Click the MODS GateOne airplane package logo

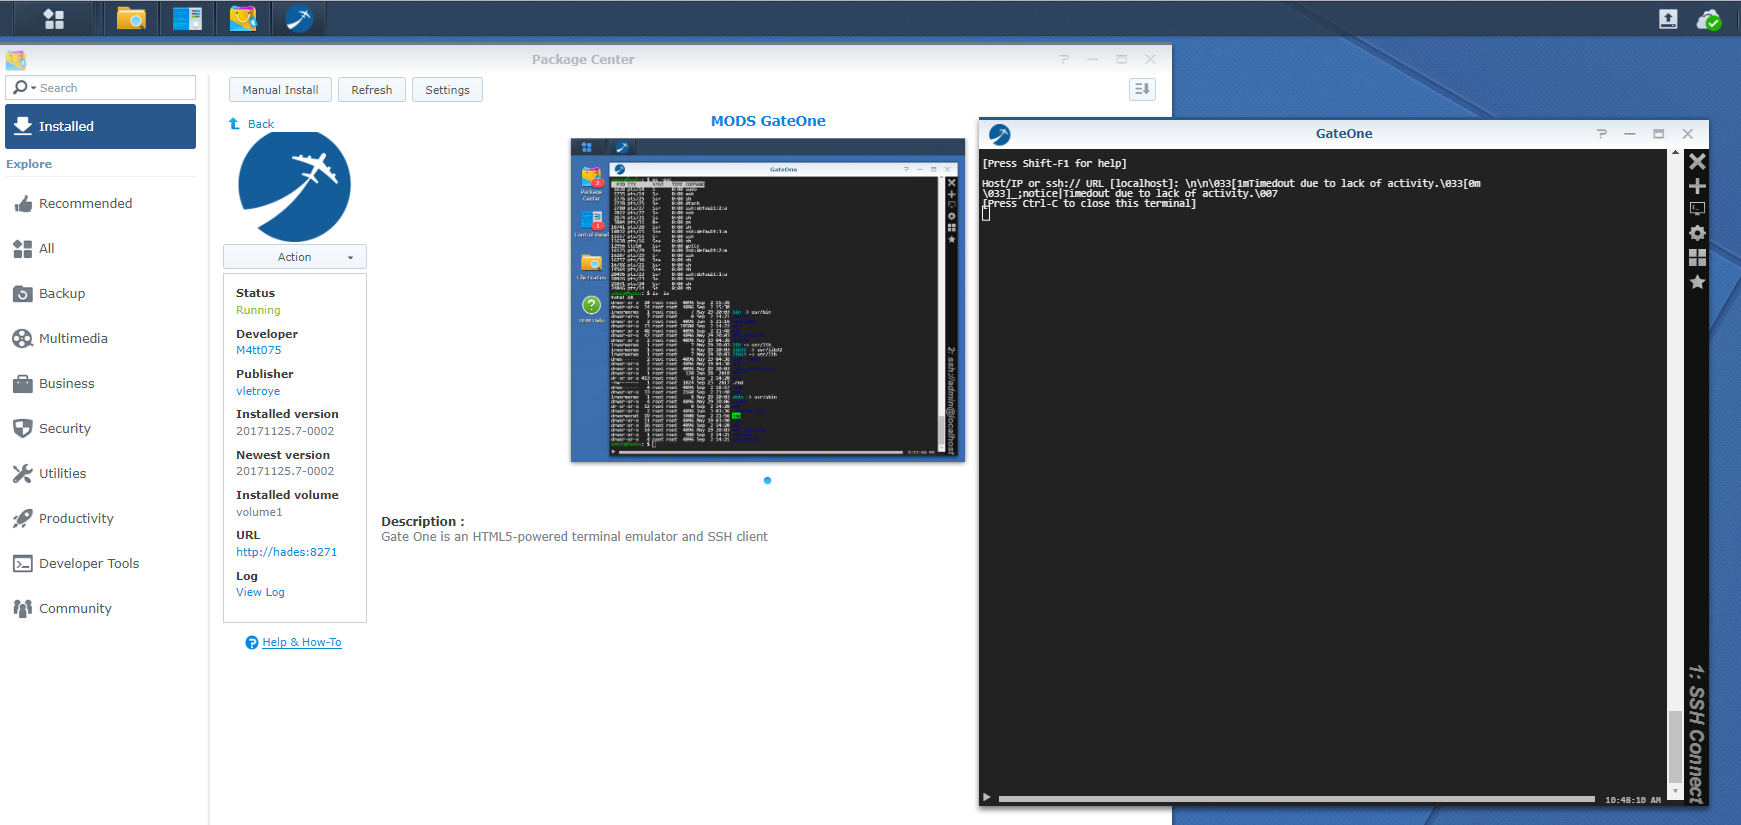coord(294,186)
